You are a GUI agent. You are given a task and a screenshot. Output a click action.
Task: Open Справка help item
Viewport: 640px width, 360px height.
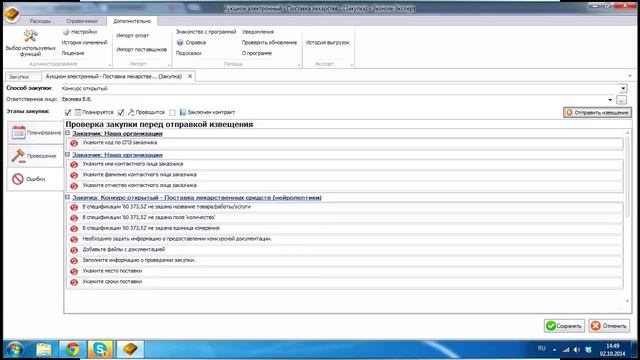(191, 42)
